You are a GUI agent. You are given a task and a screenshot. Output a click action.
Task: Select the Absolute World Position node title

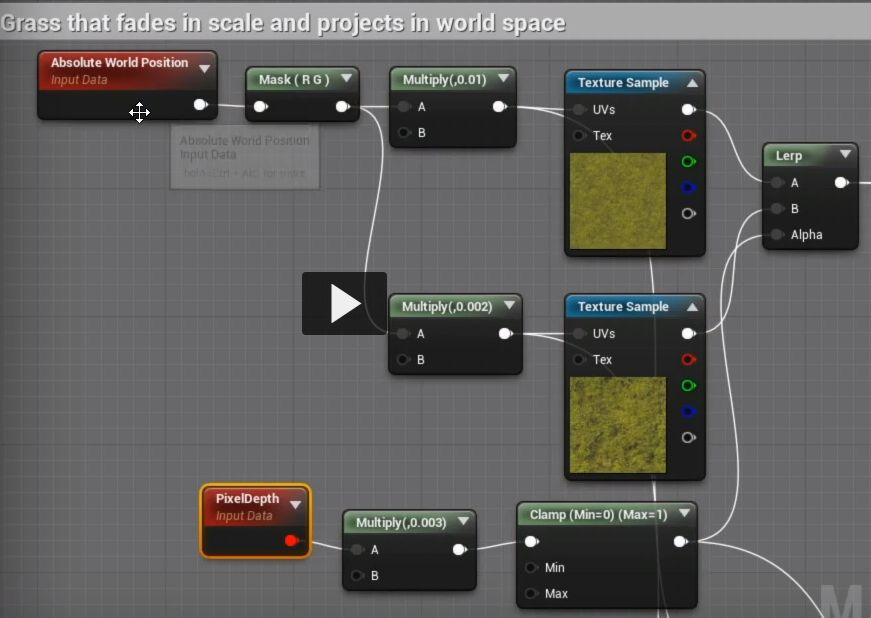tap(119, 62)
